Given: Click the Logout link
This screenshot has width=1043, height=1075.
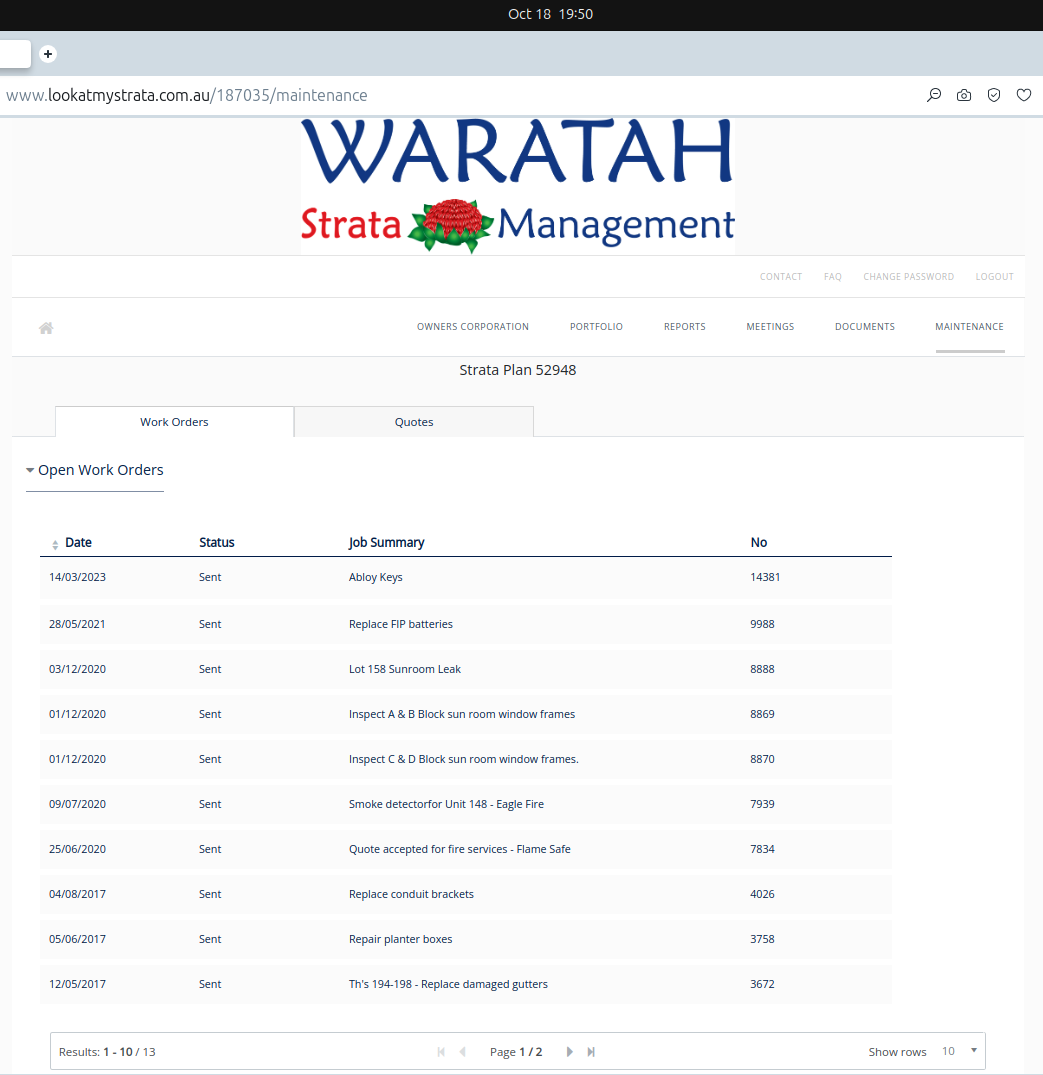Looking at the screenshot, I should click(x=994, y=276).
